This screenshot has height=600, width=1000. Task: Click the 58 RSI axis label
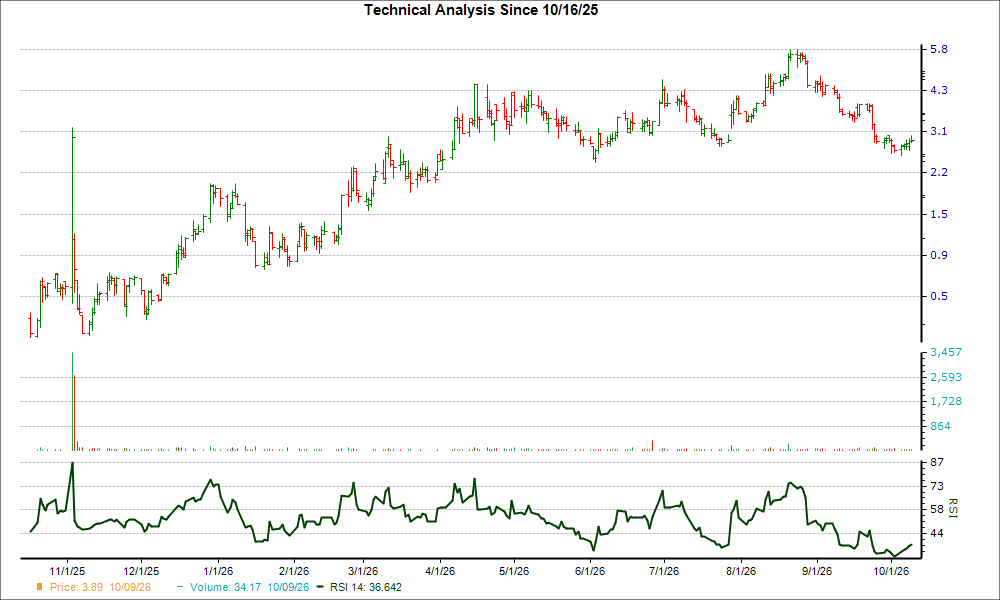pyautogui.click(x=937, y=509)
